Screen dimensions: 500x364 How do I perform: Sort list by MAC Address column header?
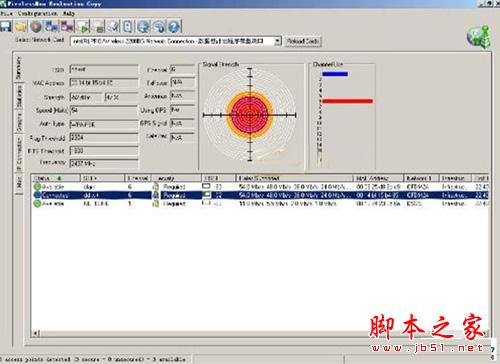pyautogui.click(x=378, y=178)
